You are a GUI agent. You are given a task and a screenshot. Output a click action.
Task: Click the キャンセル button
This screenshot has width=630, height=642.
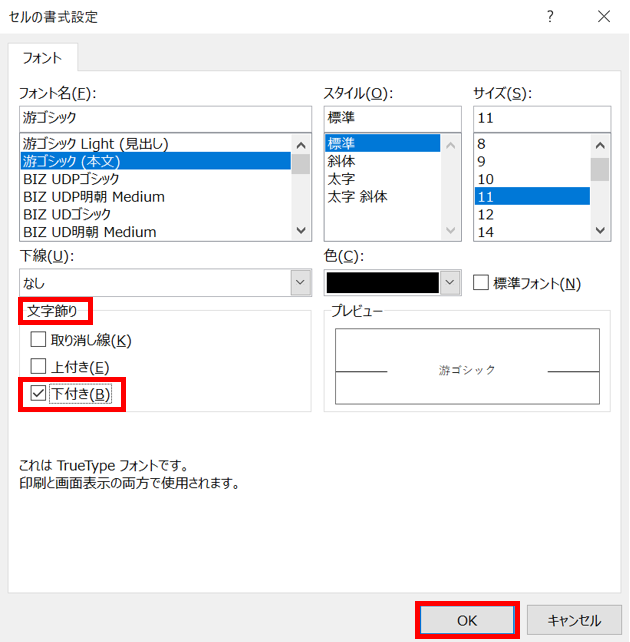point(574,620)
